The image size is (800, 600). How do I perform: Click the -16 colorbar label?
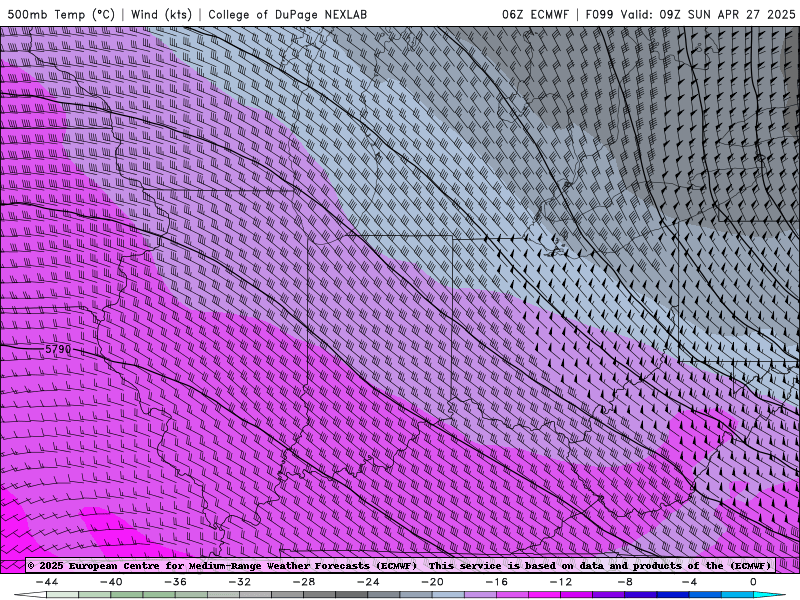click(x=497, y=582)
